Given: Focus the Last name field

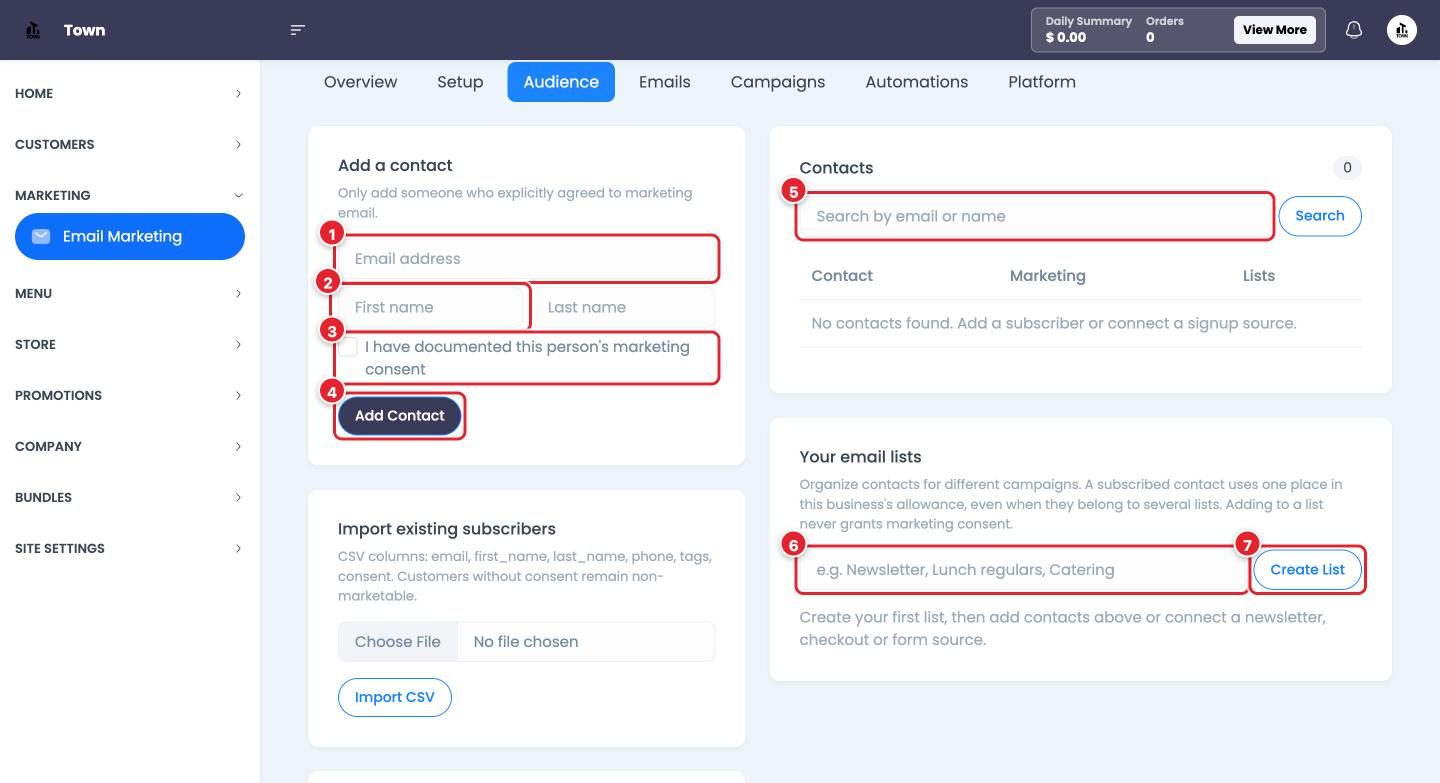Looking at the screenshot, I should tap(623, 307).
